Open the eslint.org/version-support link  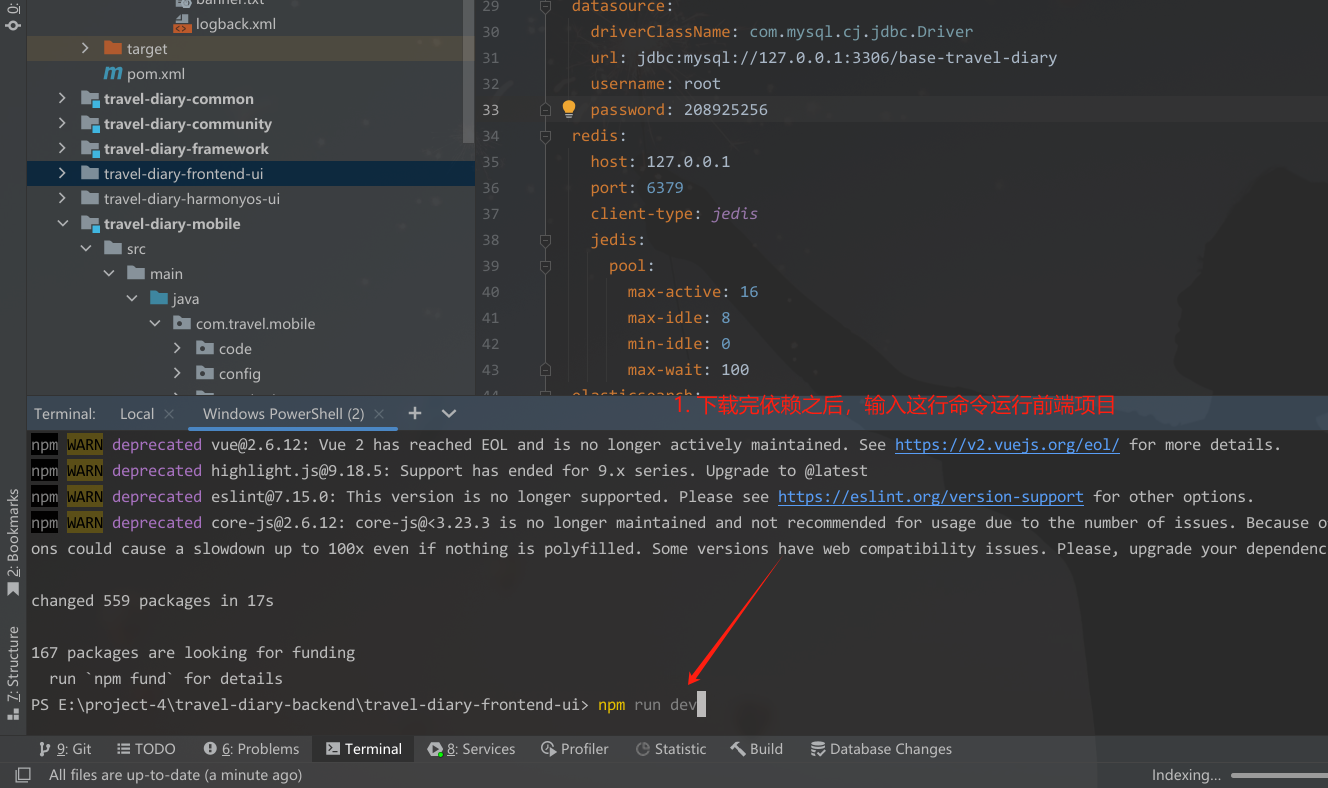[x=931, y=497]
